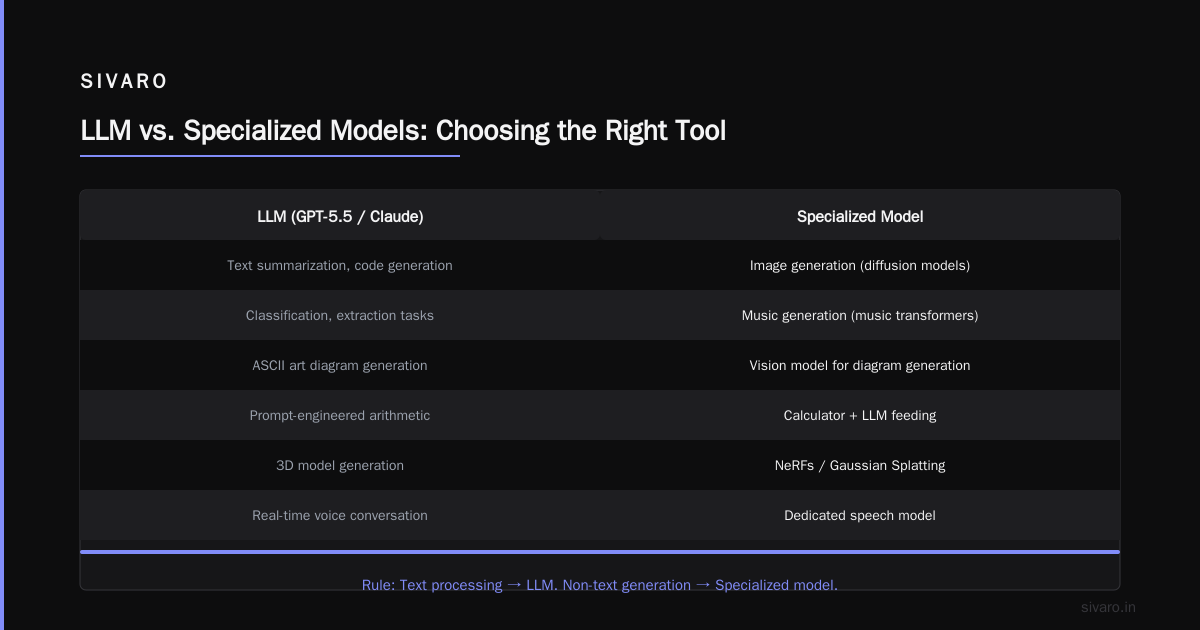Click the purple underline beneath the title
The image size is (1200, 630).
[270, 155]
